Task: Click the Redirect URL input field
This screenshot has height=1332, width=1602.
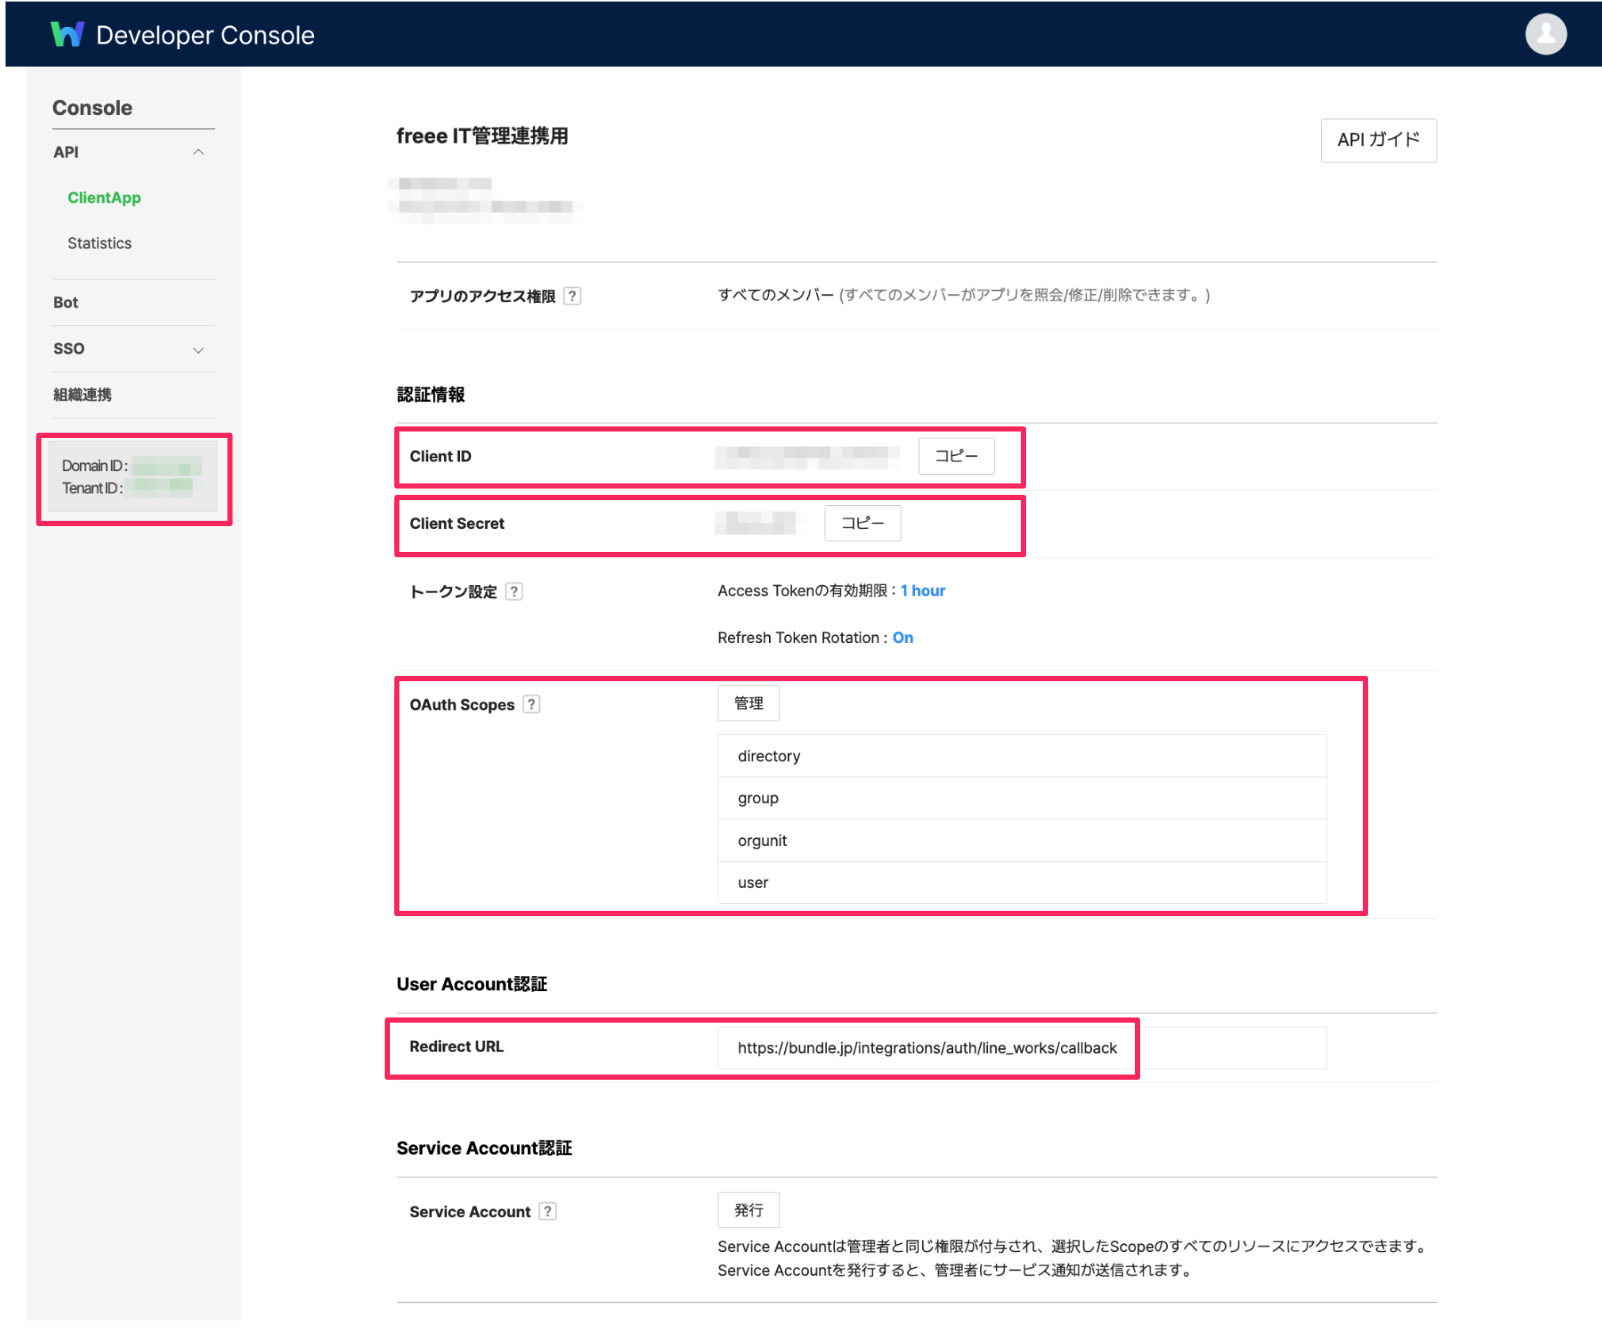Action: point(1021,1048)
